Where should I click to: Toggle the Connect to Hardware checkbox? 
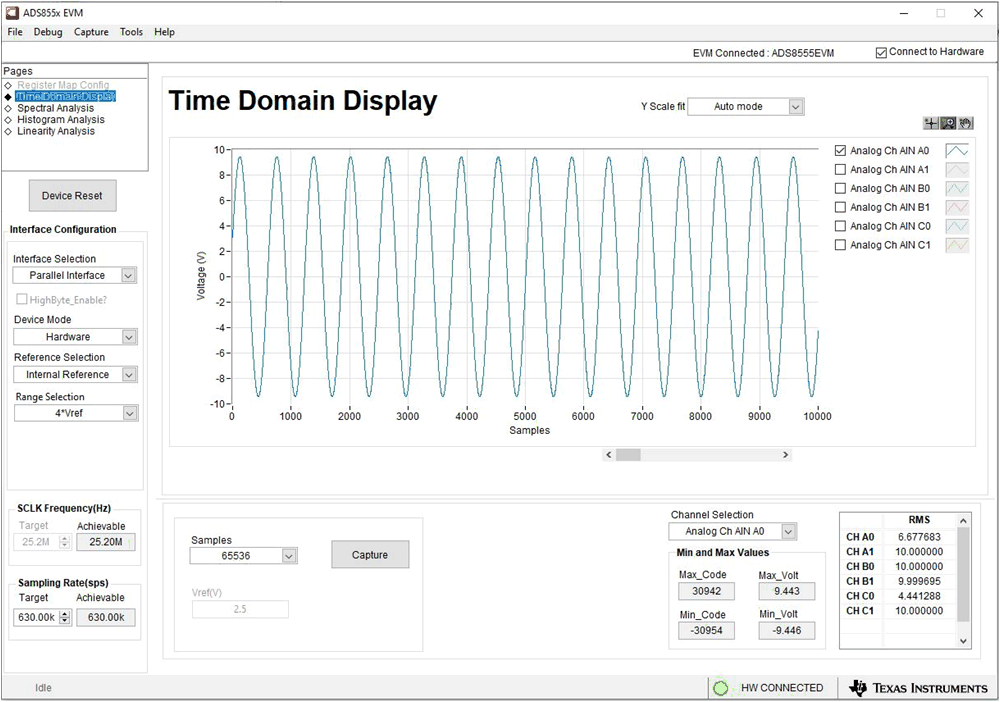(x=881, y=52)
